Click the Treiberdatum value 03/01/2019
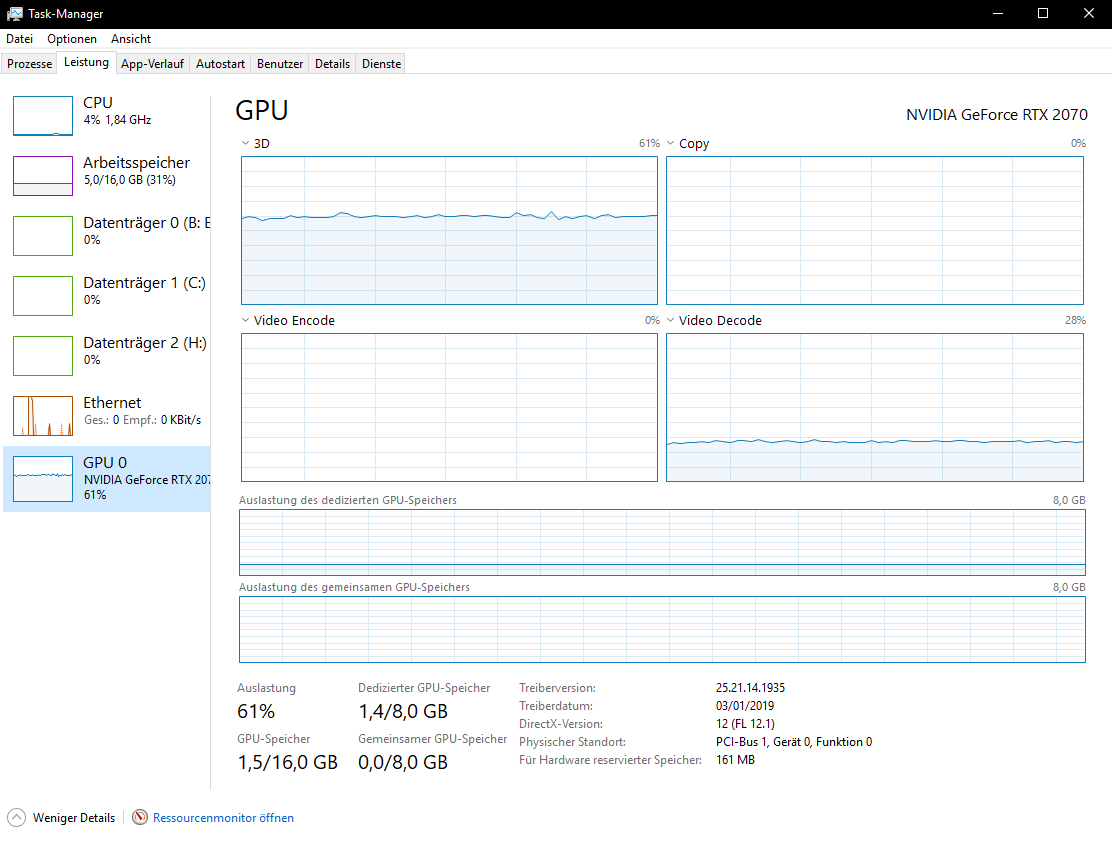This screenshot has height=842, width=1112. click(x=745, y=706)
